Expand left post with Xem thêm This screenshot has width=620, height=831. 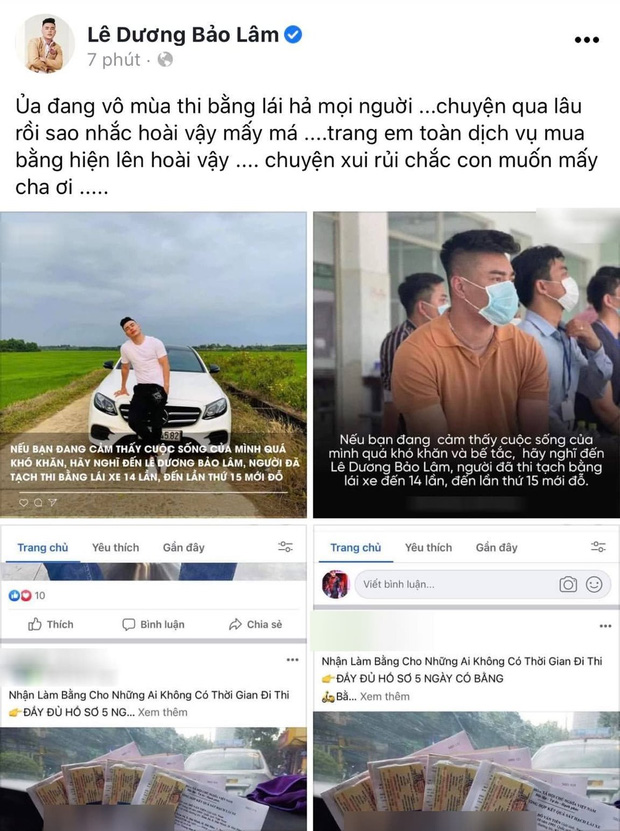163,712
